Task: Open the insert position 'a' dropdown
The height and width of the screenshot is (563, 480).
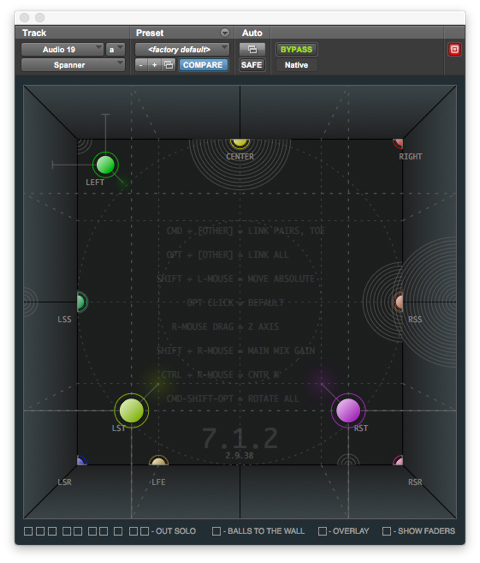Action: (115, 49)
